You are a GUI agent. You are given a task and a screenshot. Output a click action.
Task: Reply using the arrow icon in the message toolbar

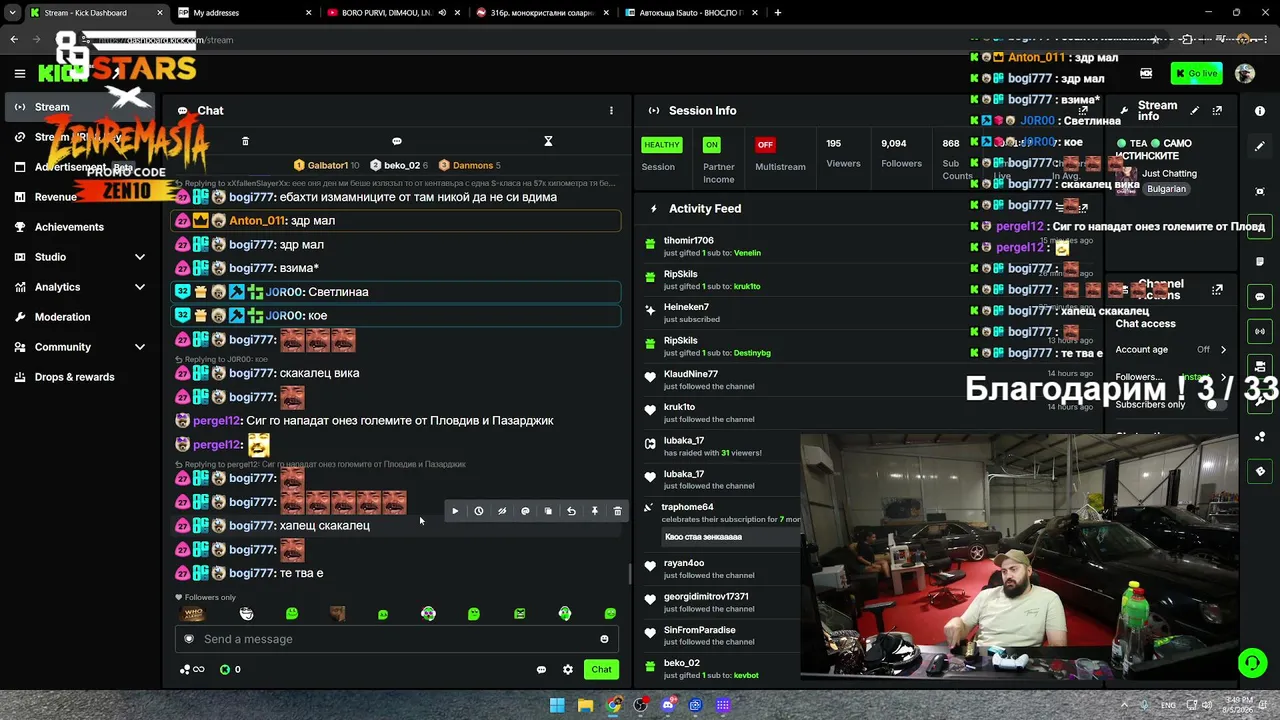click(571, 511)
